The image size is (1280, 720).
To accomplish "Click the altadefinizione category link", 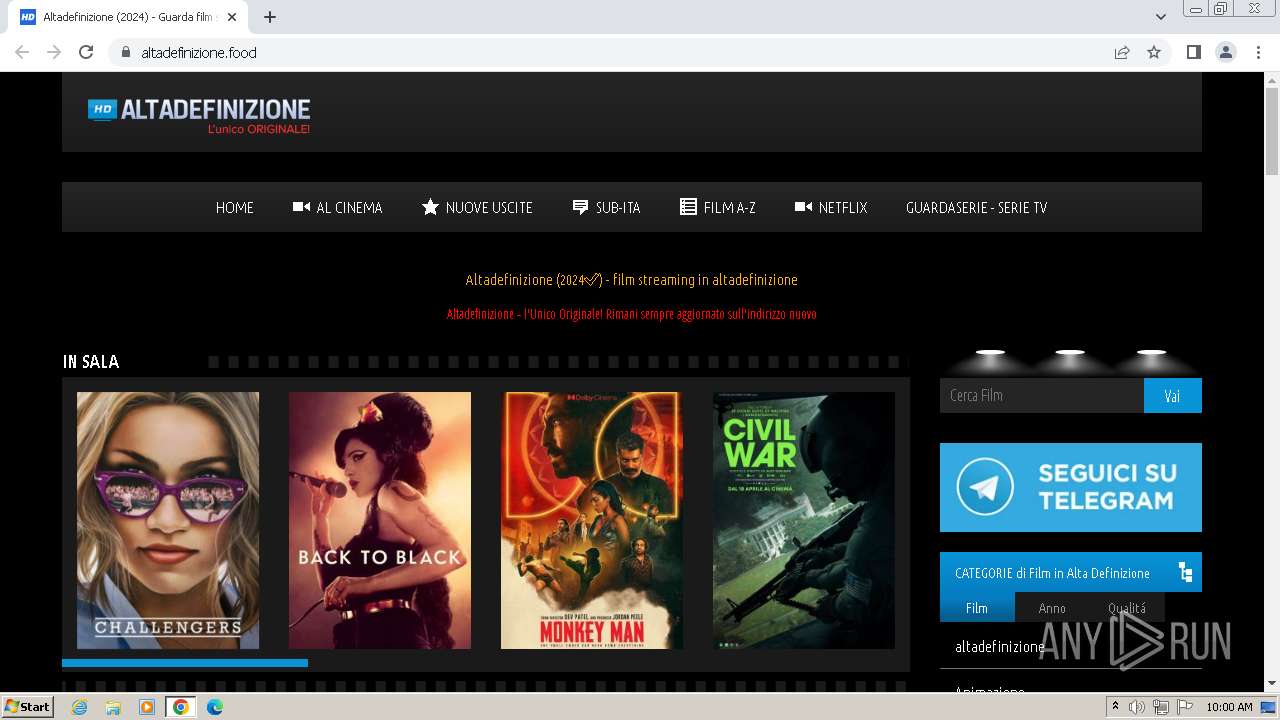I will [1000, 647].
